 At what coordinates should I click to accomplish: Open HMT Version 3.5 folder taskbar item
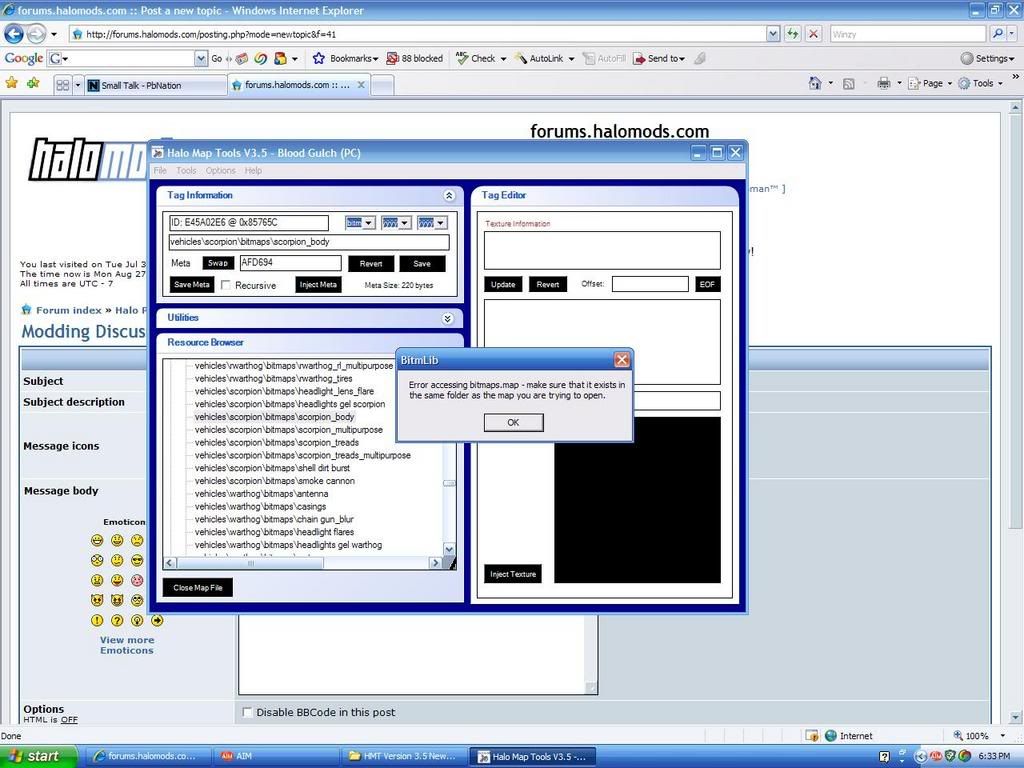(404, 756)
